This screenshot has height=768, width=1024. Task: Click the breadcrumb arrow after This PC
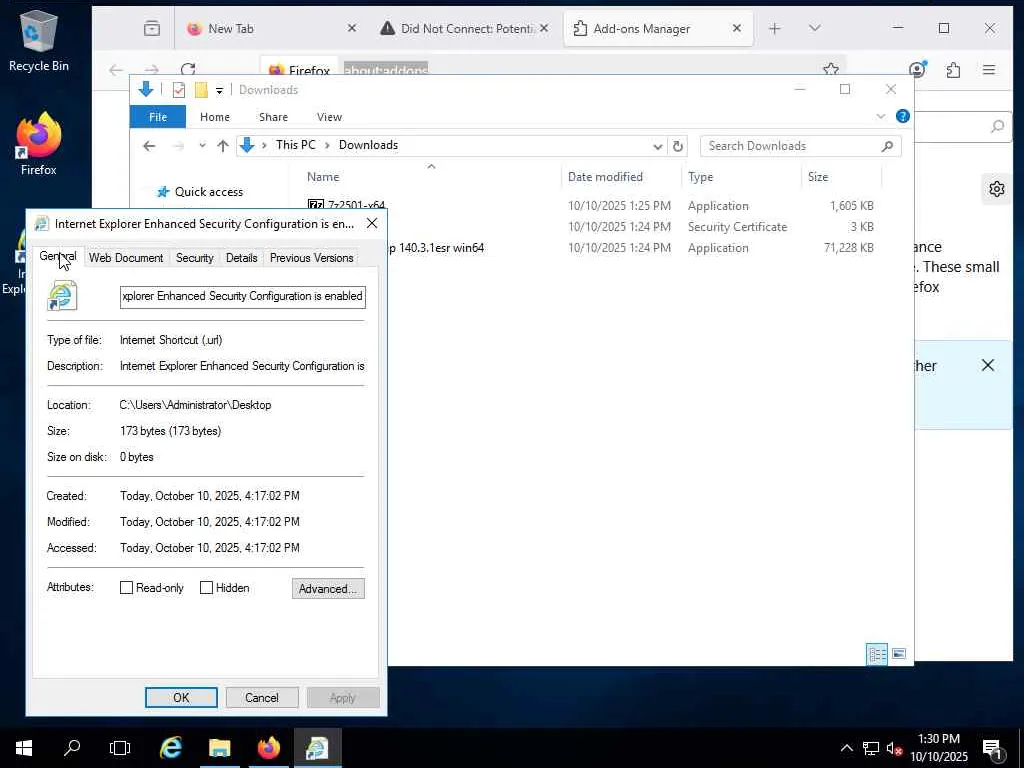click(x=327, y=145)
